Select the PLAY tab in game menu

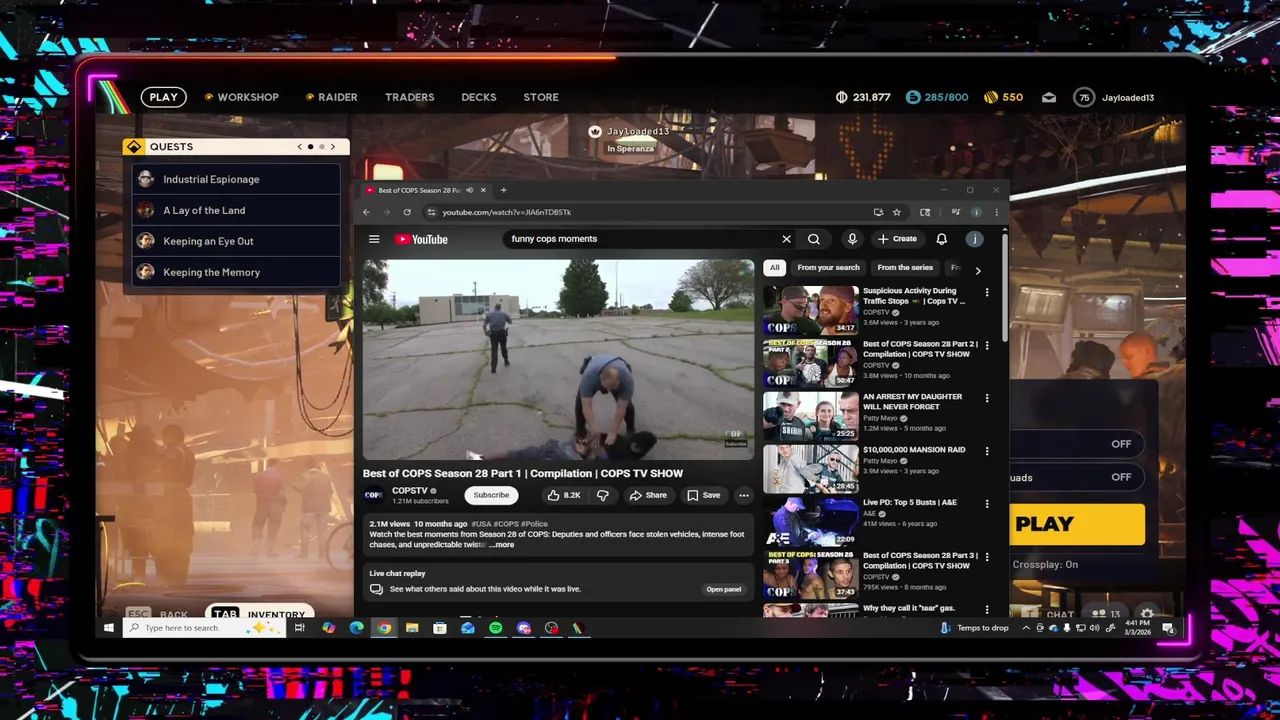164,97
